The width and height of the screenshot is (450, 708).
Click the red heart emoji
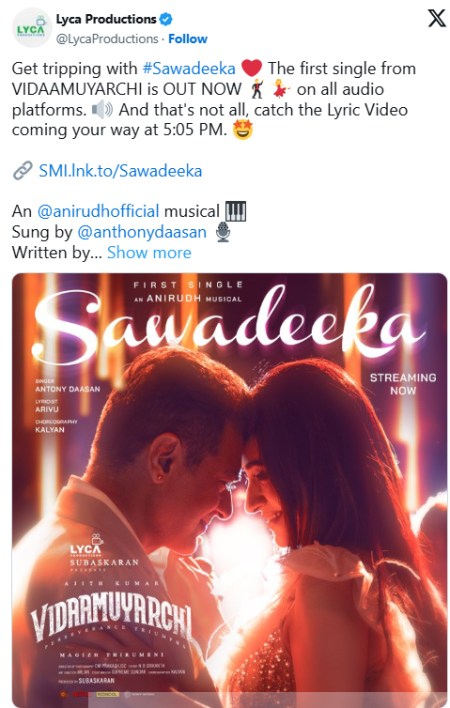[251, 68]
